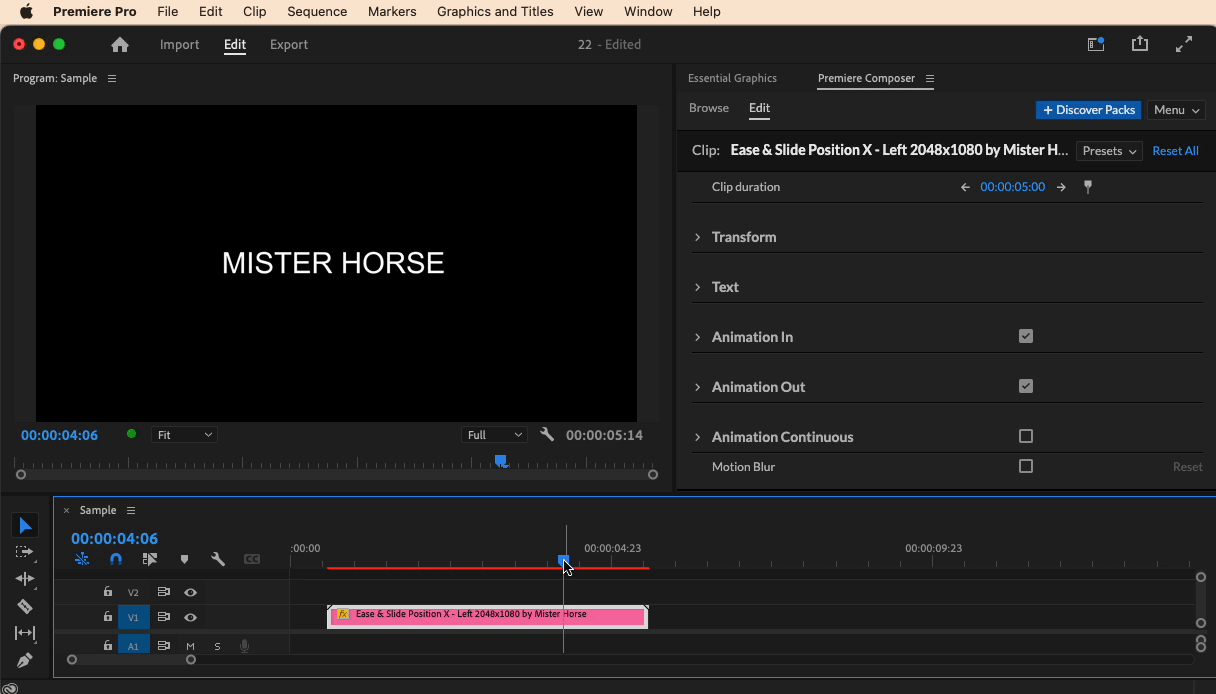Viewport: 1216px width, 694px height.
Task: Expand the Animation Out section
Action: (x=698, y=387)
